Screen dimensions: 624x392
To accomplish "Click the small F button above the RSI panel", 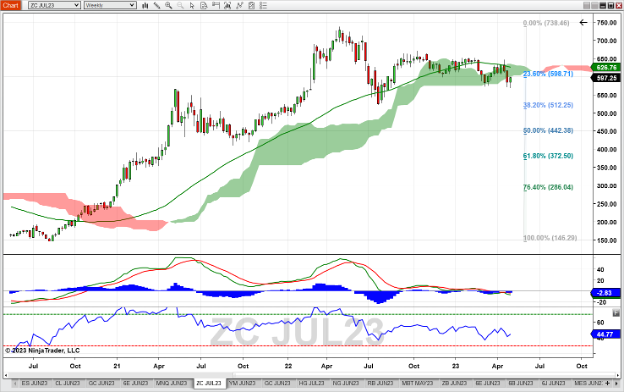I will pyautogui.click(x=616, y=313).
